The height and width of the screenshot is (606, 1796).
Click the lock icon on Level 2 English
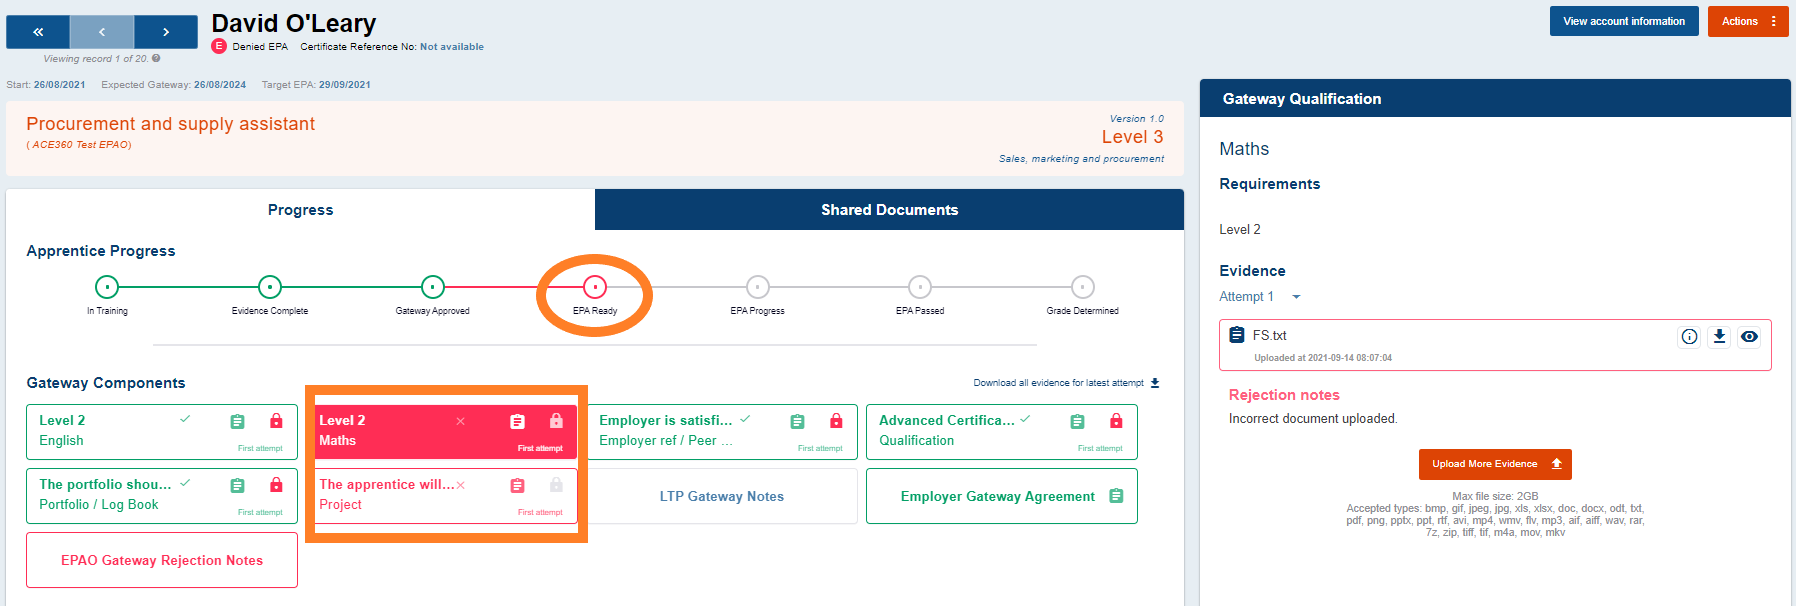[x=276, y=421]
